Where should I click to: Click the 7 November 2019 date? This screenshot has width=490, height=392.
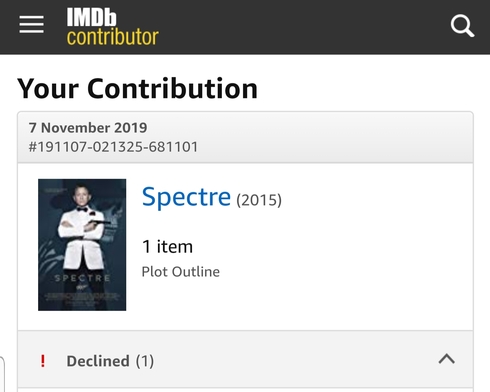click(88, 128)
